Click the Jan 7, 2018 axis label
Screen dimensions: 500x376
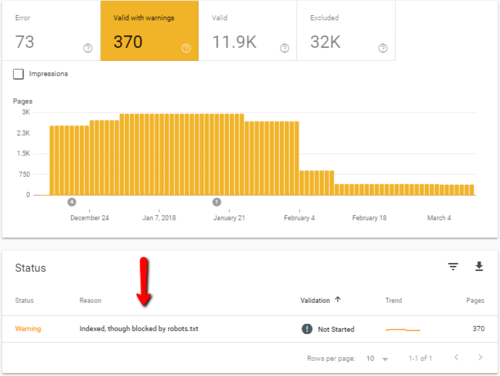(x=159, y=218)
